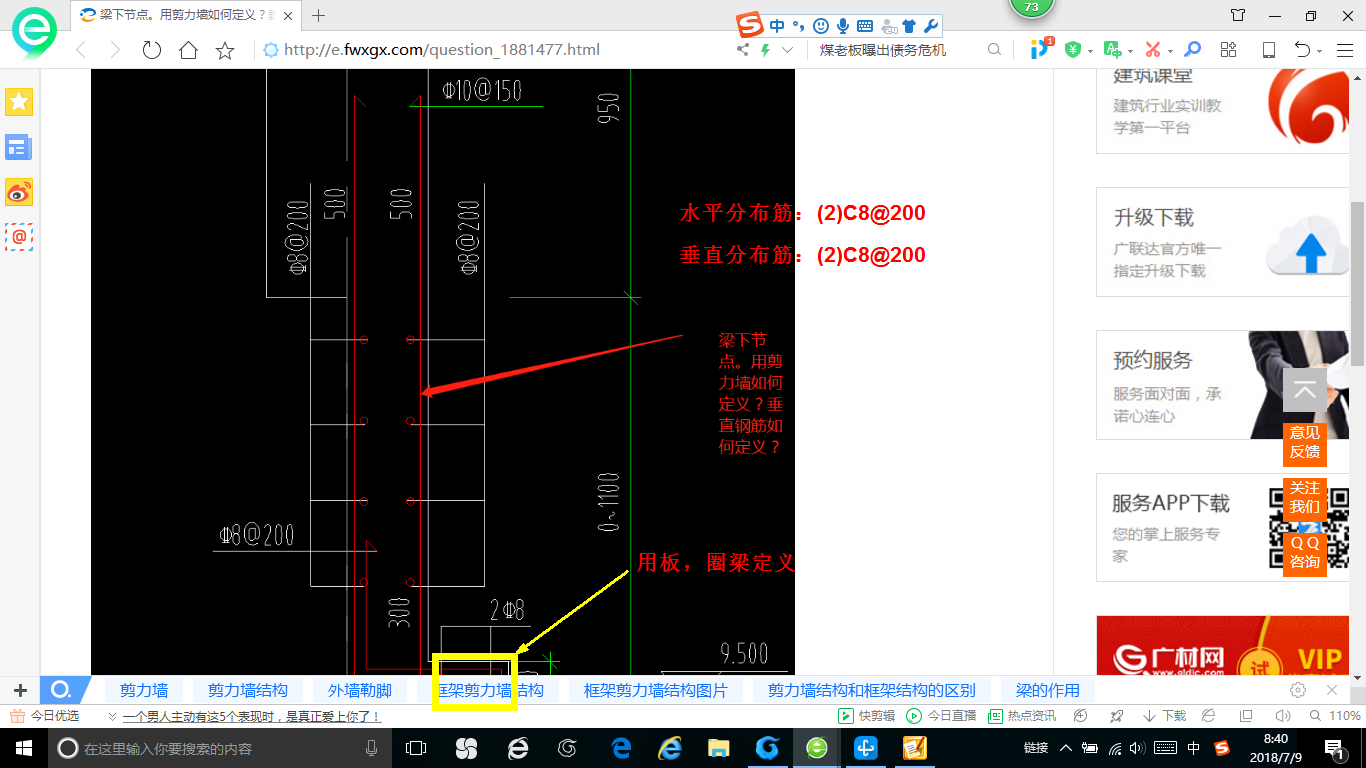Open a new tab with plus
1366x768 pixels.
click(x=319, y=15)
